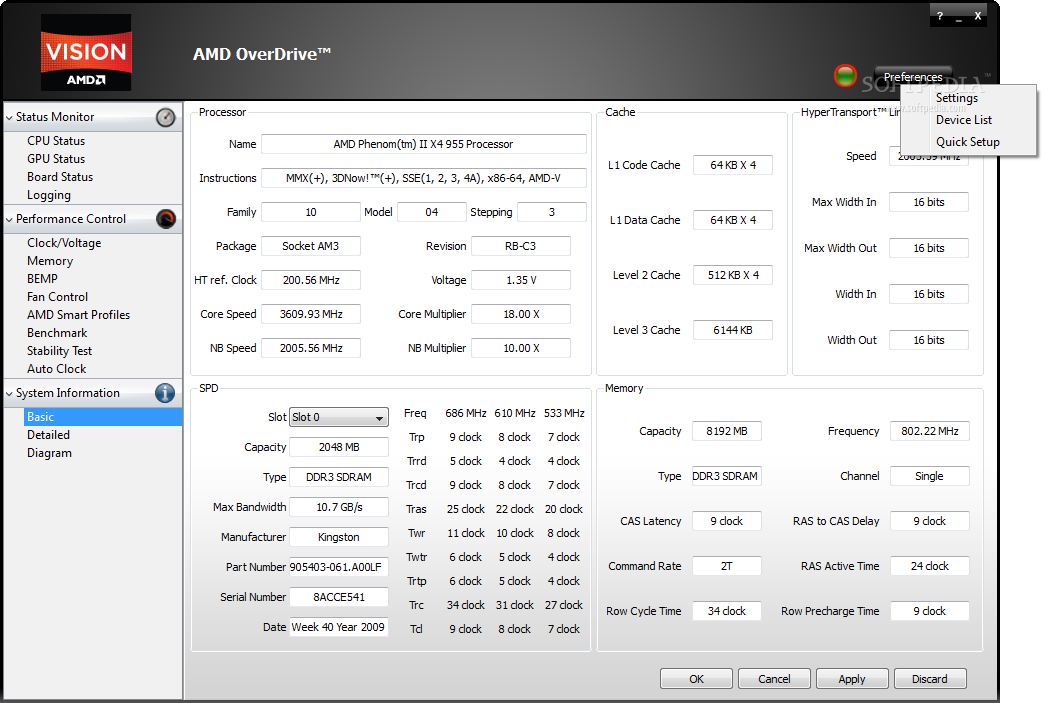Click the Instructions field

pyautogui.click(x=423, y=178)
